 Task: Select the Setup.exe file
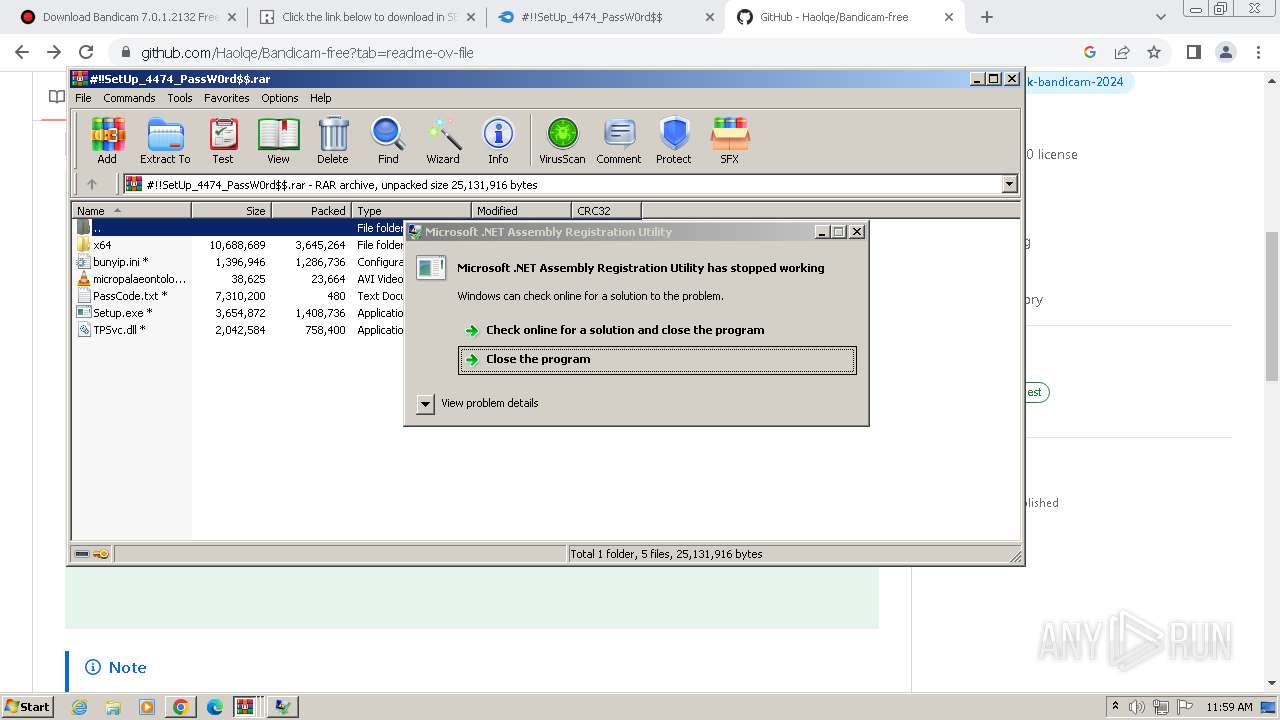point(238,313)
